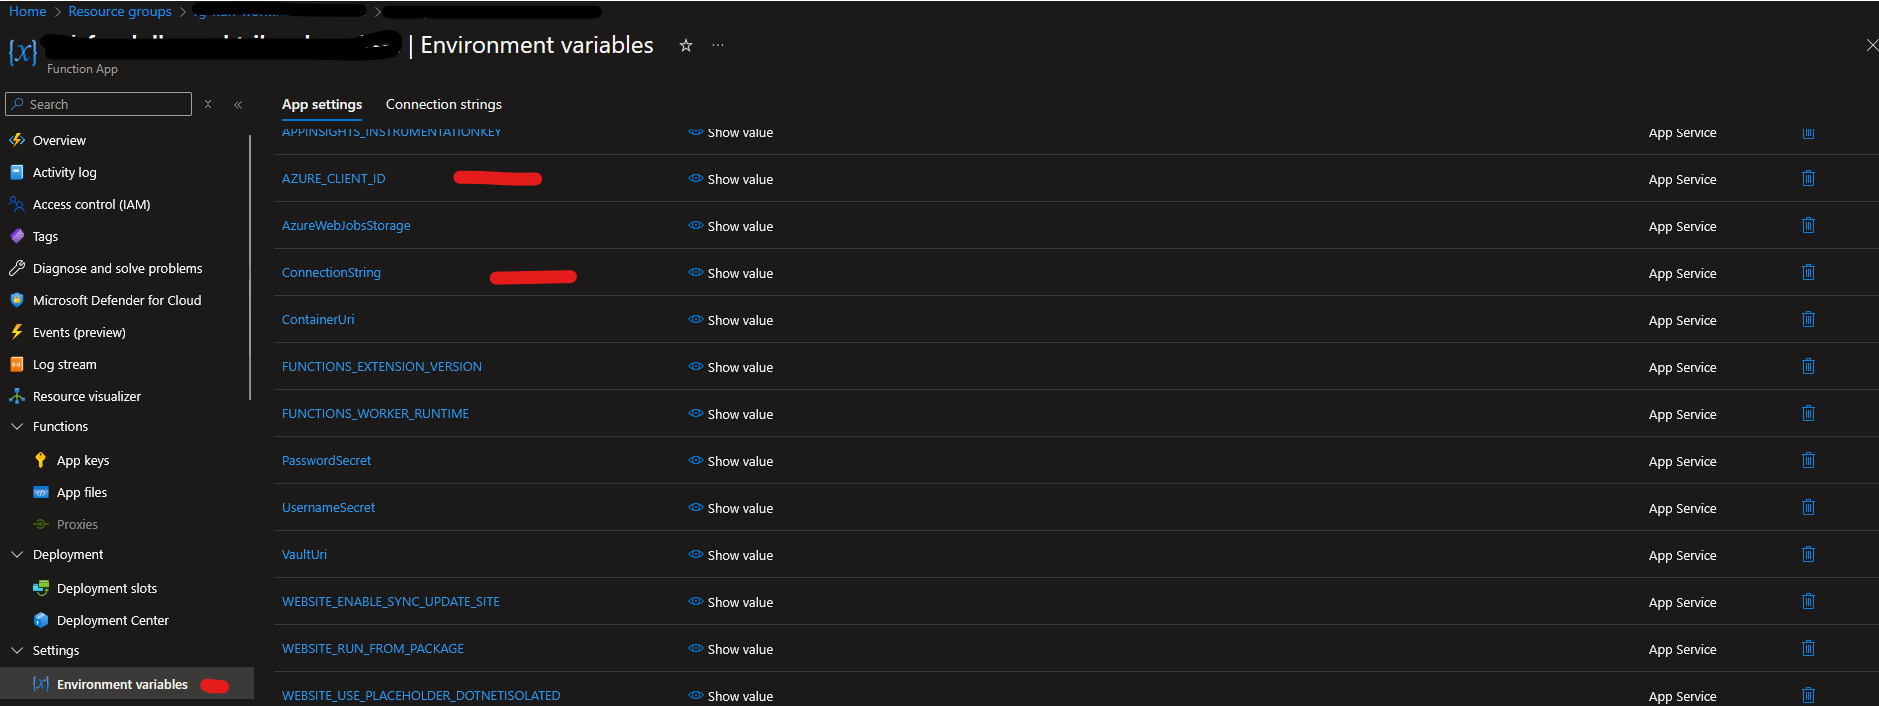Open Resource visualizer
The image size is (1879, 706).
pos(86,396)
